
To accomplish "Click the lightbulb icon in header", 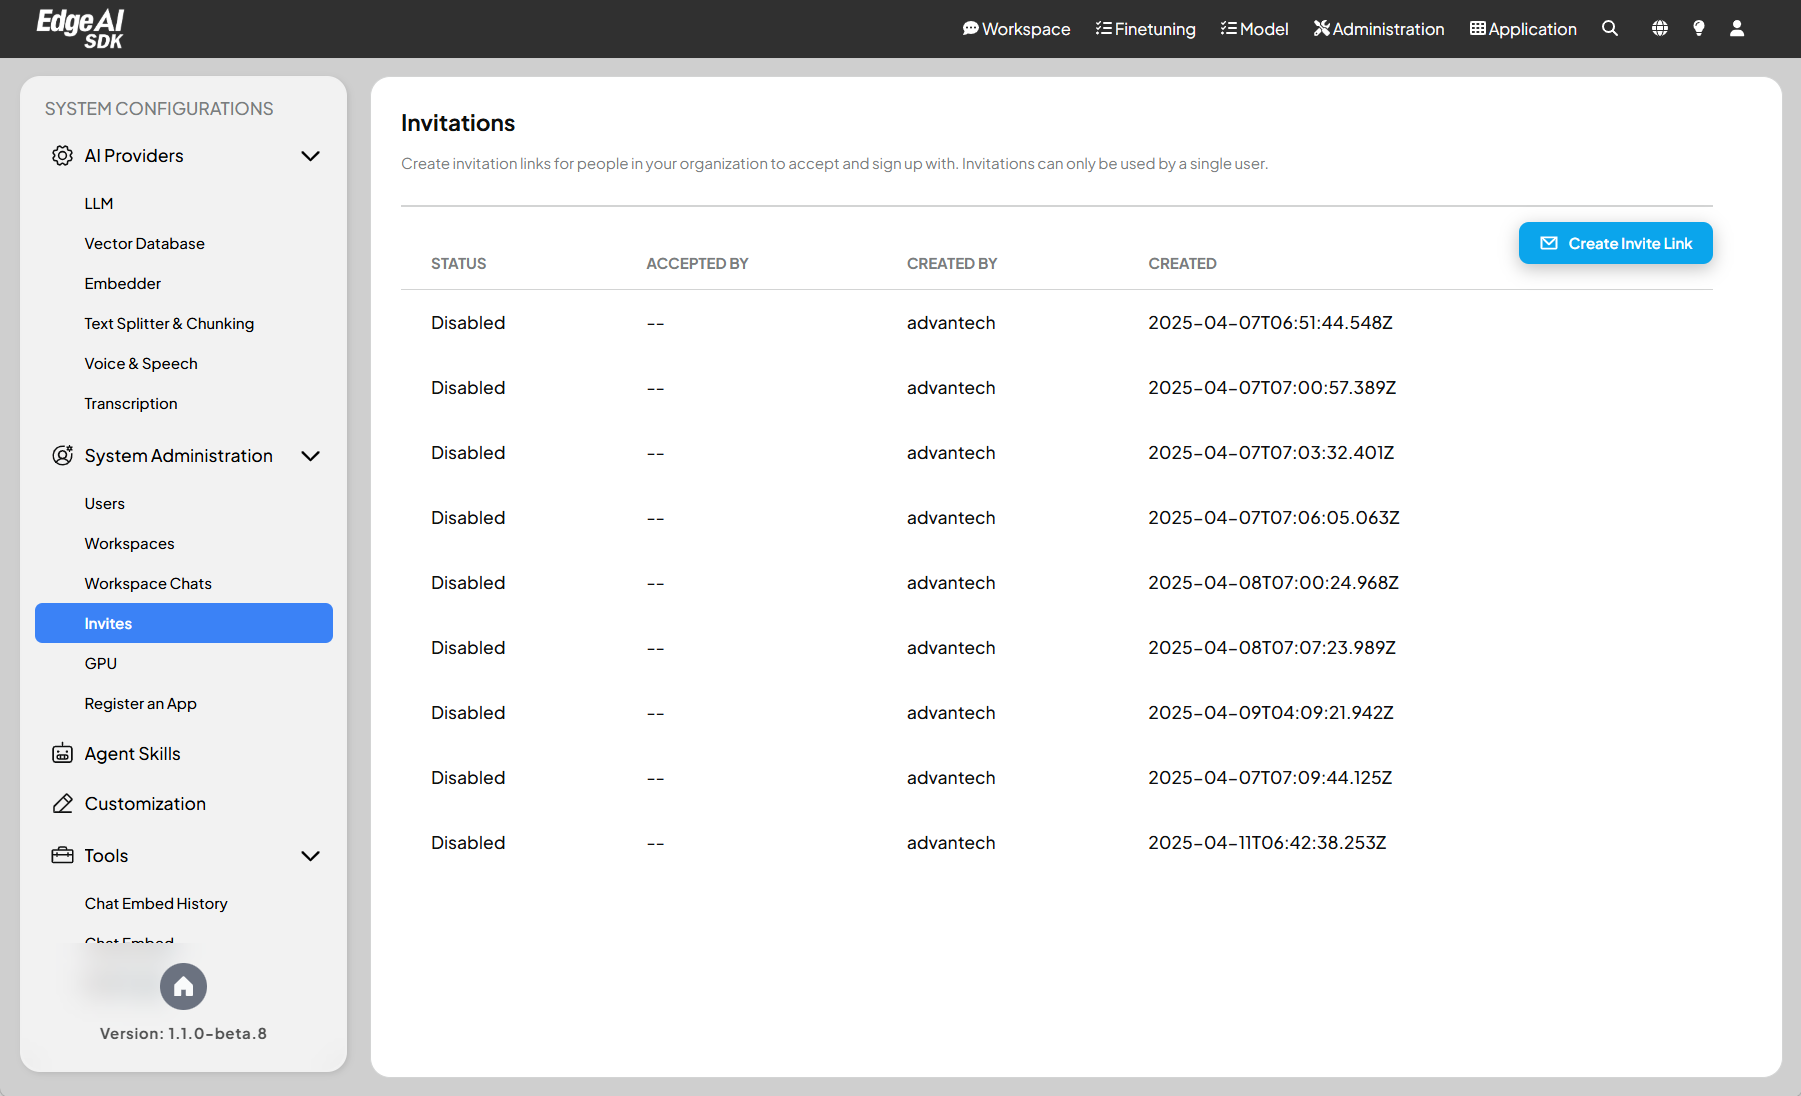I will click(1698, 29).
